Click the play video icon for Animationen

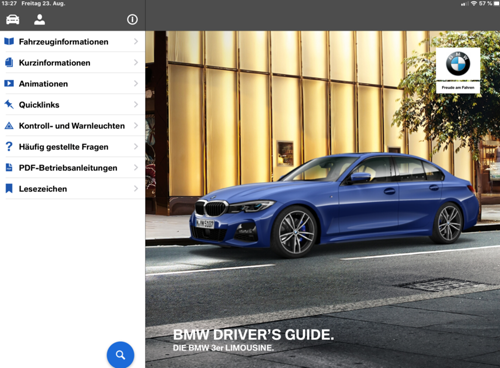(x=9, y=83)
